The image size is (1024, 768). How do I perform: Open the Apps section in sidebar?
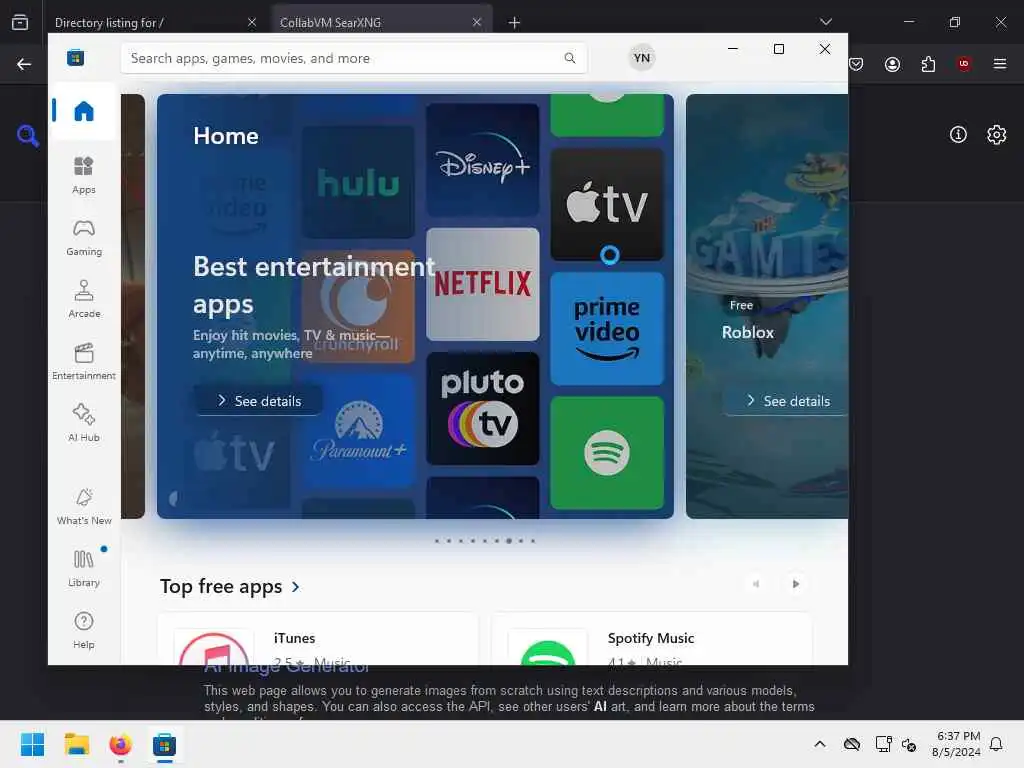(84, 175)
